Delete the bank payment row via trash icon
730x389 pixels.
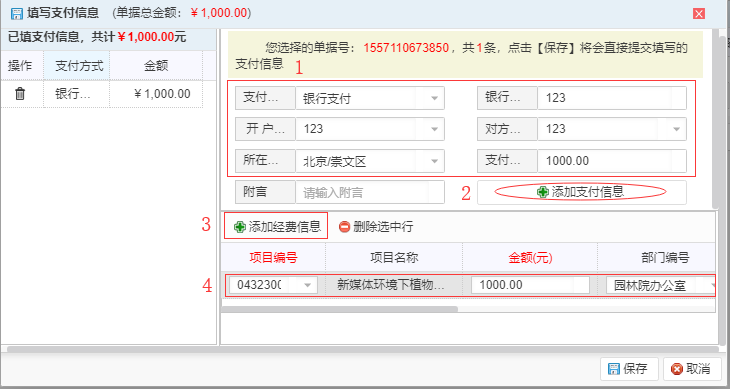coord(20,94)
